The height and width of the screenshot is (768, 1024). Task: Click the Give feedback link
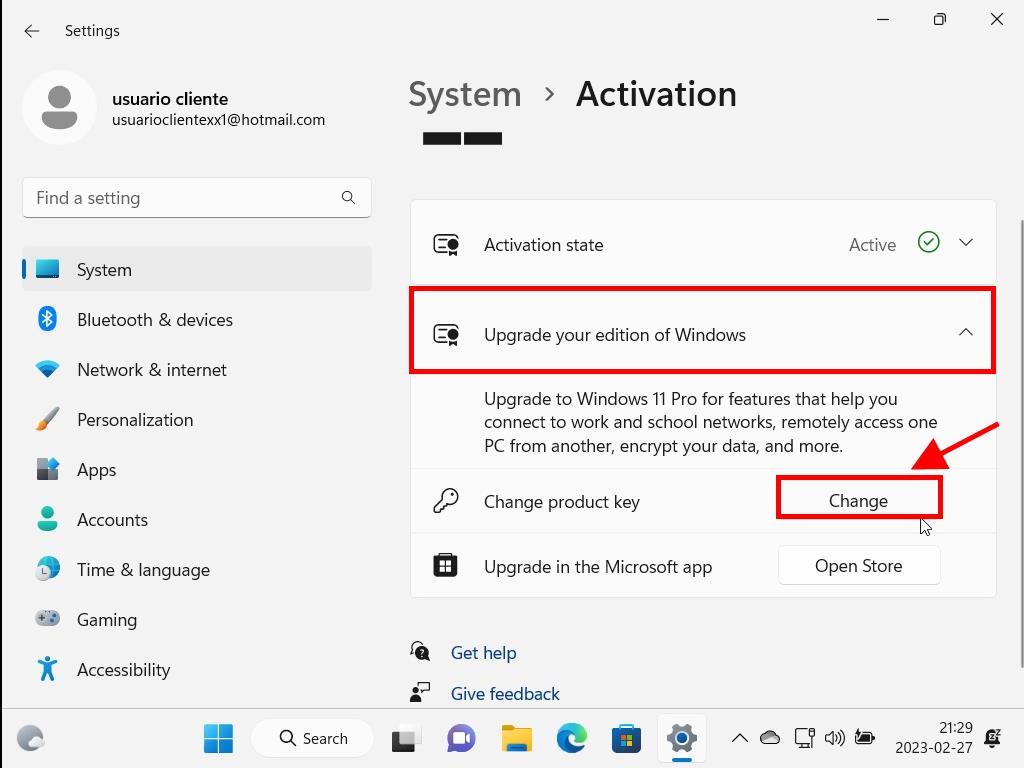[505, 694]
